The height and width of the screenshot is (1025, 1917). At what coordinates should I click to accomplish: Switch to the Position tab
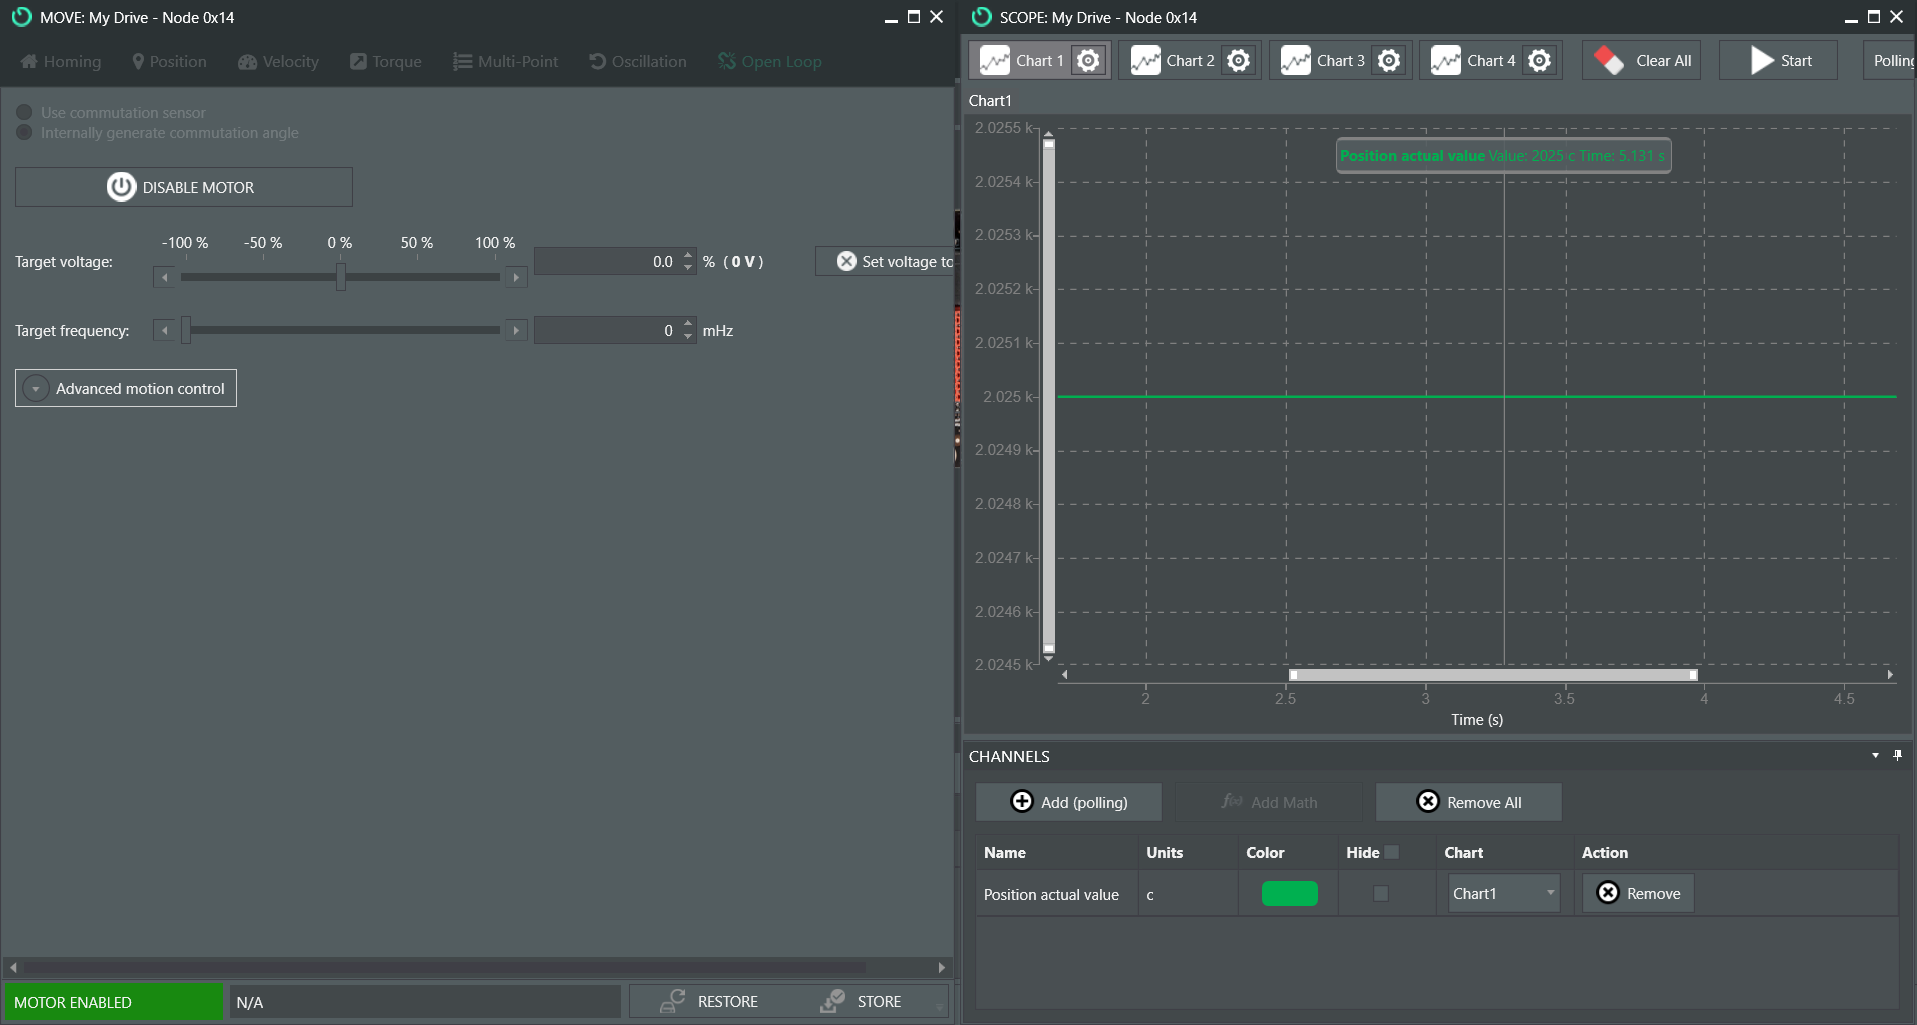pos(169,61)
